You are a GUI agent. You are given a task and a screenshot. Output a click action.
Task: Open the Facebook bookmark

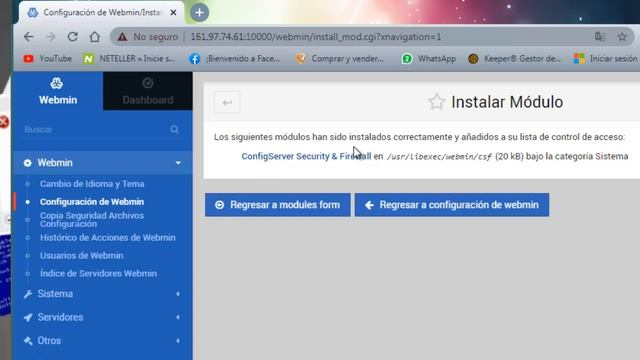(x=235, y=59)
